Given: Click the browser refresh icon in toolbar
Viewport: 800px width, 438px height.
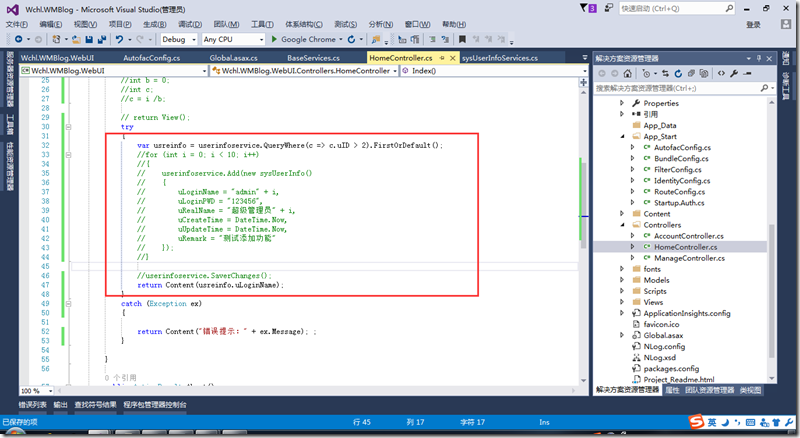Looking at the screenshot, I should point(351,39).
